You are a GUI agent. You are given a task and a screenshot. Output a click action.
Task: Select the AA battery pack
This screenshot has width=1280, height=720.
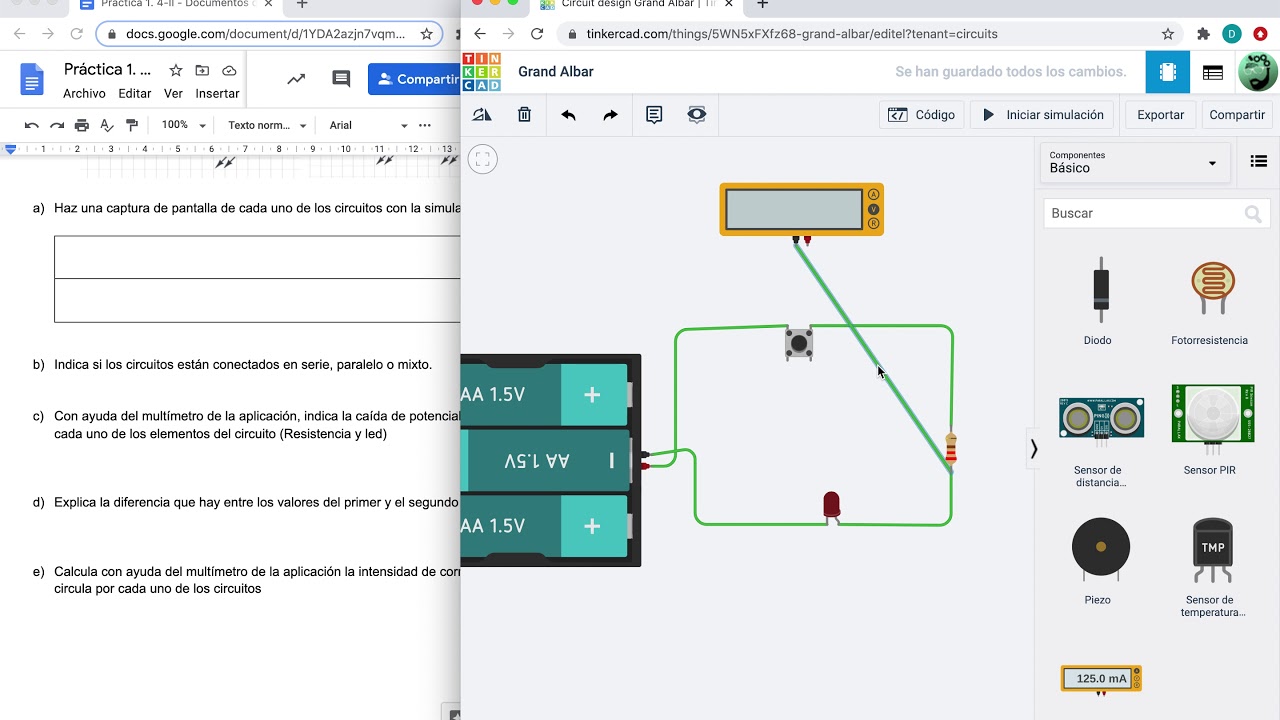[x=550, y=460]
